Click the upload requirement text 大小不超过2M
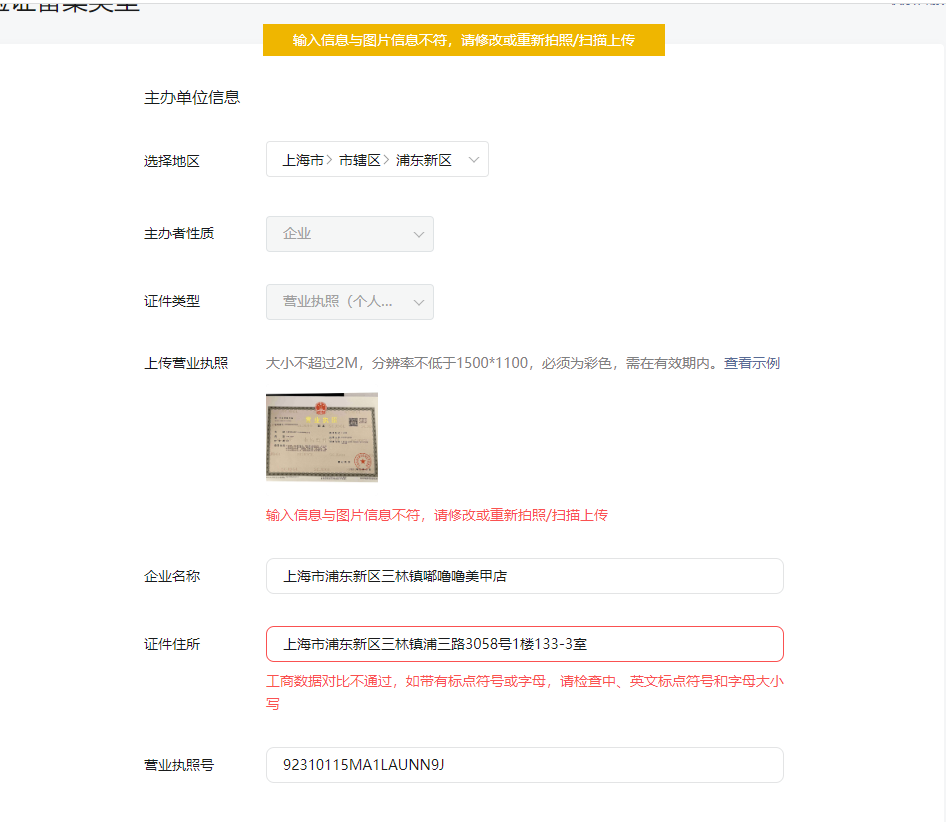The image size is (946, 822). coord(494,363)
